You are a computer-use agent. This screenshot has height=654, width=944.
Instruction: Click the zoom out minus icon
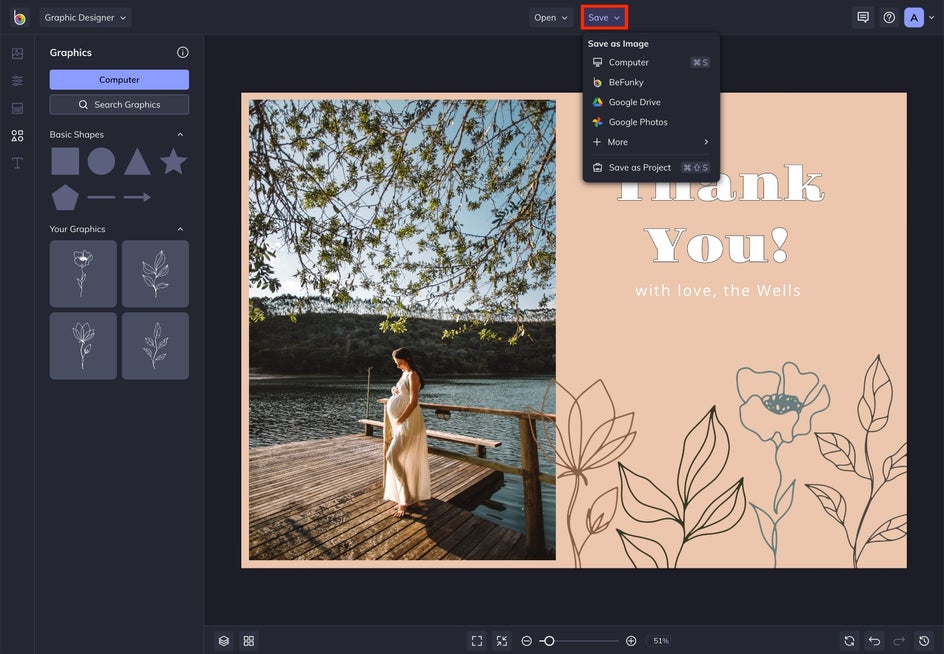(526, 641)
